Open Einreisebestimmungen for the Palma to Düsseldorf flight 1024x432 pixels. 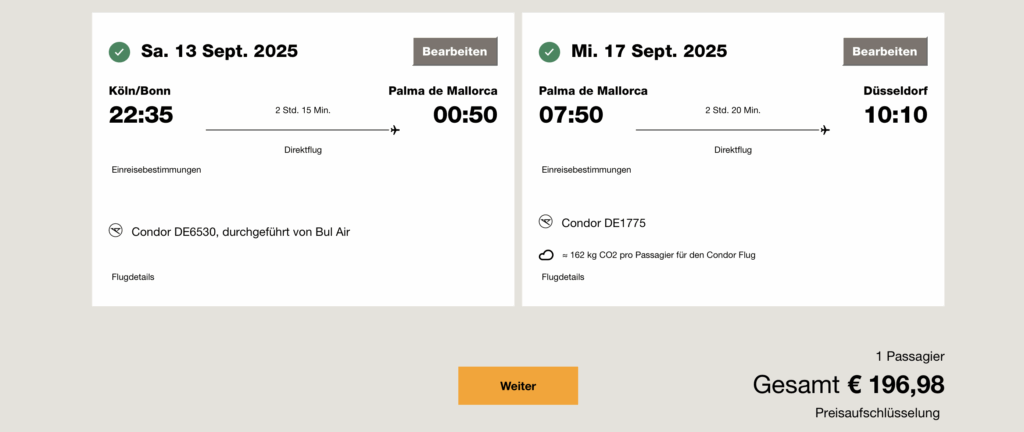[x=587, y=170]
